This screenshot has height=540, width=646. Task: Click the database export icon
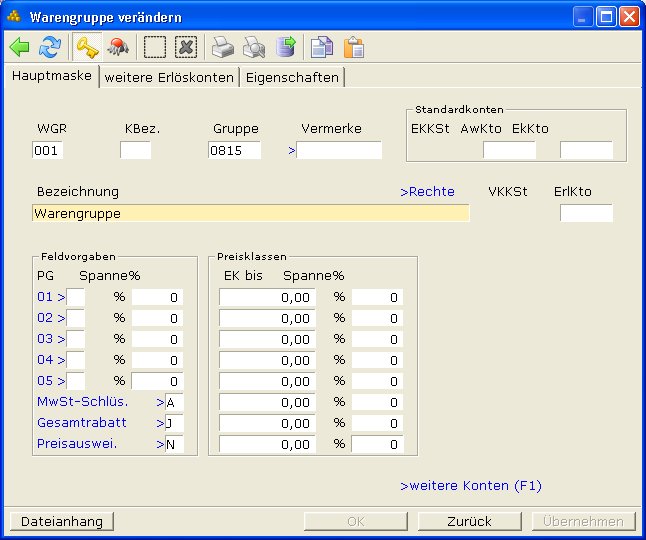pyautogui.click(x=286, y=47)
